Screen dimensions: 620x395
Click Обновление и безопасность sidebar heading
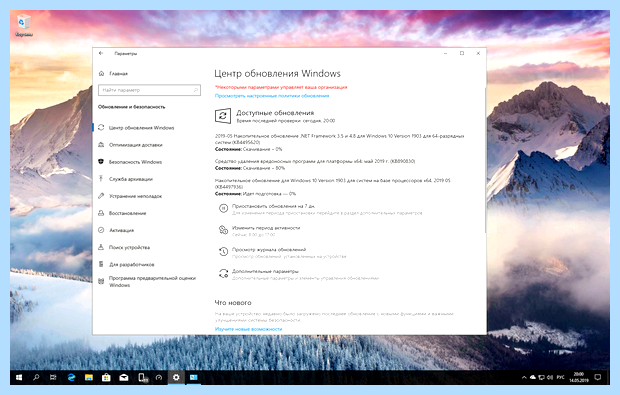click(x=131, y=107)
